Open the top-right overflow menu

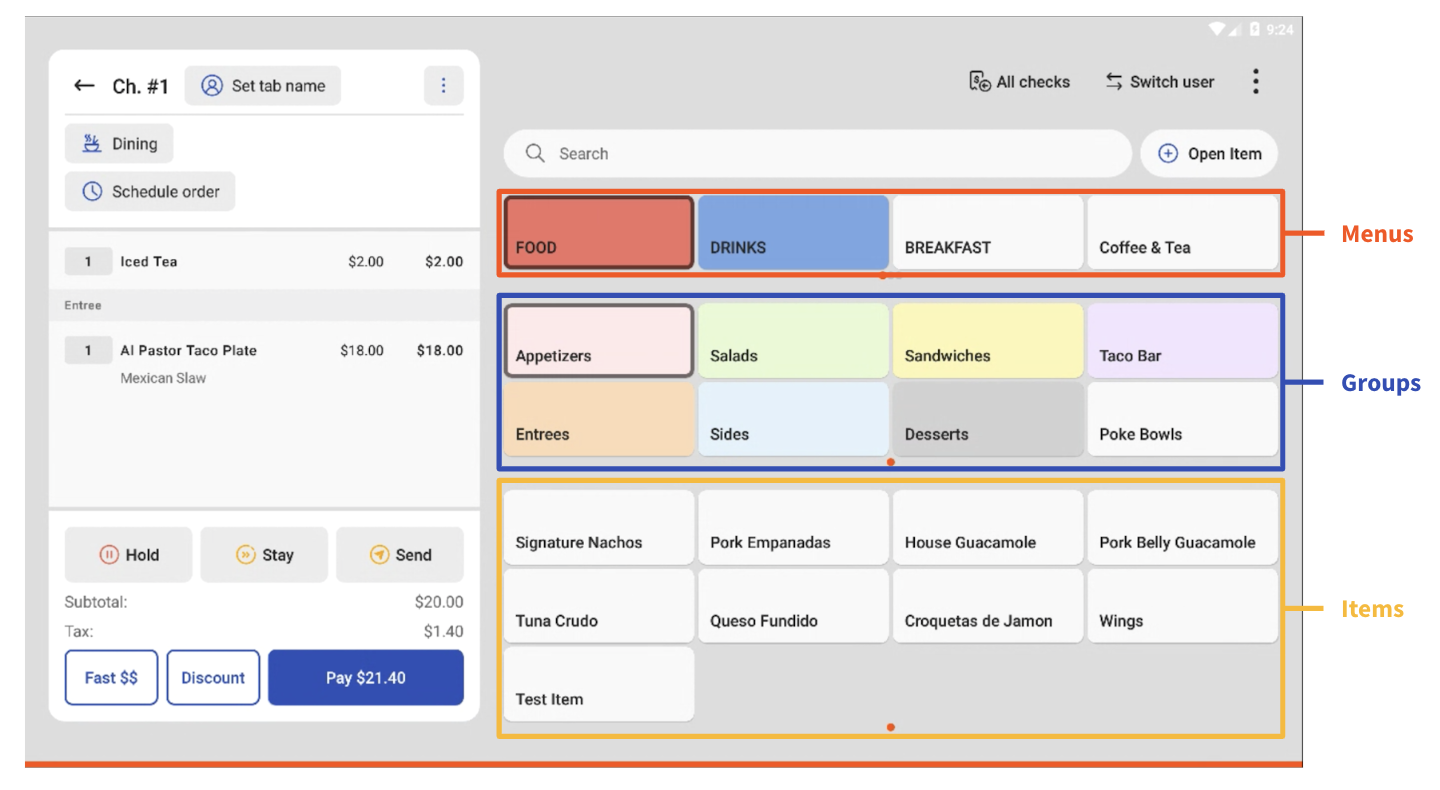pyautogui.click(x=1256, y=81)
